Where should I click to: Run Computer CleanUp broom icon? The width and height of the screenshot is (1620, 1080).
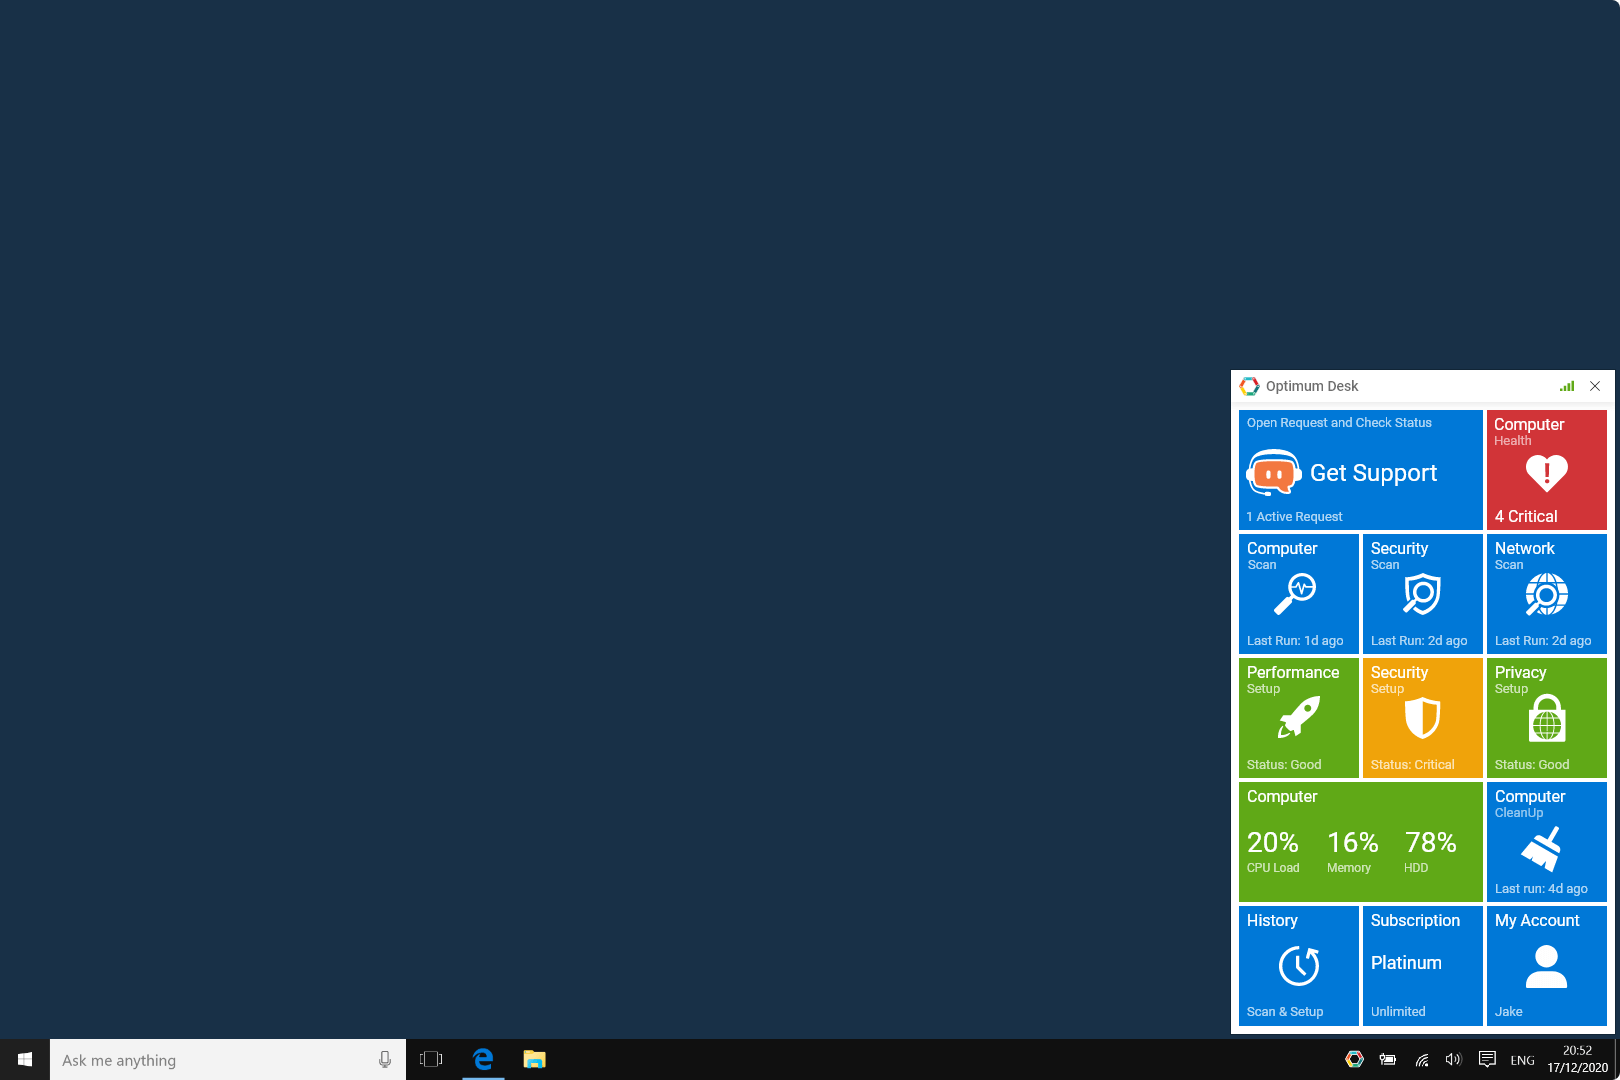click(1542, 849)
